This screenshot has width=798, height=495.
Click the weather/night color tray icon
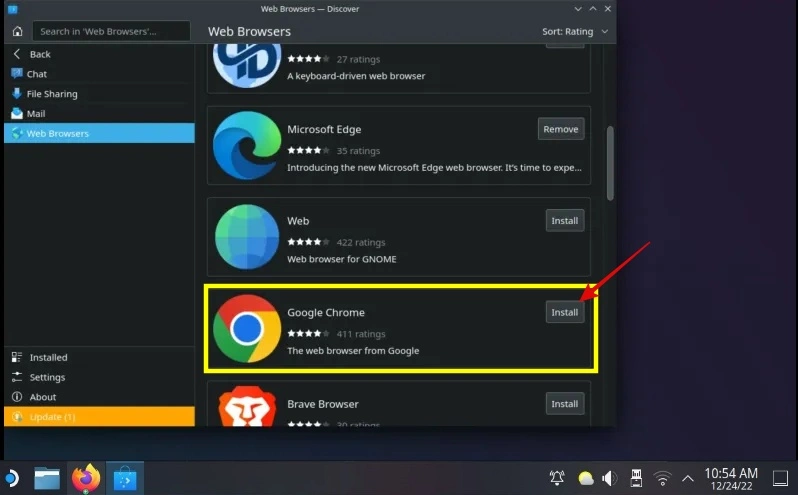point(586,479)
